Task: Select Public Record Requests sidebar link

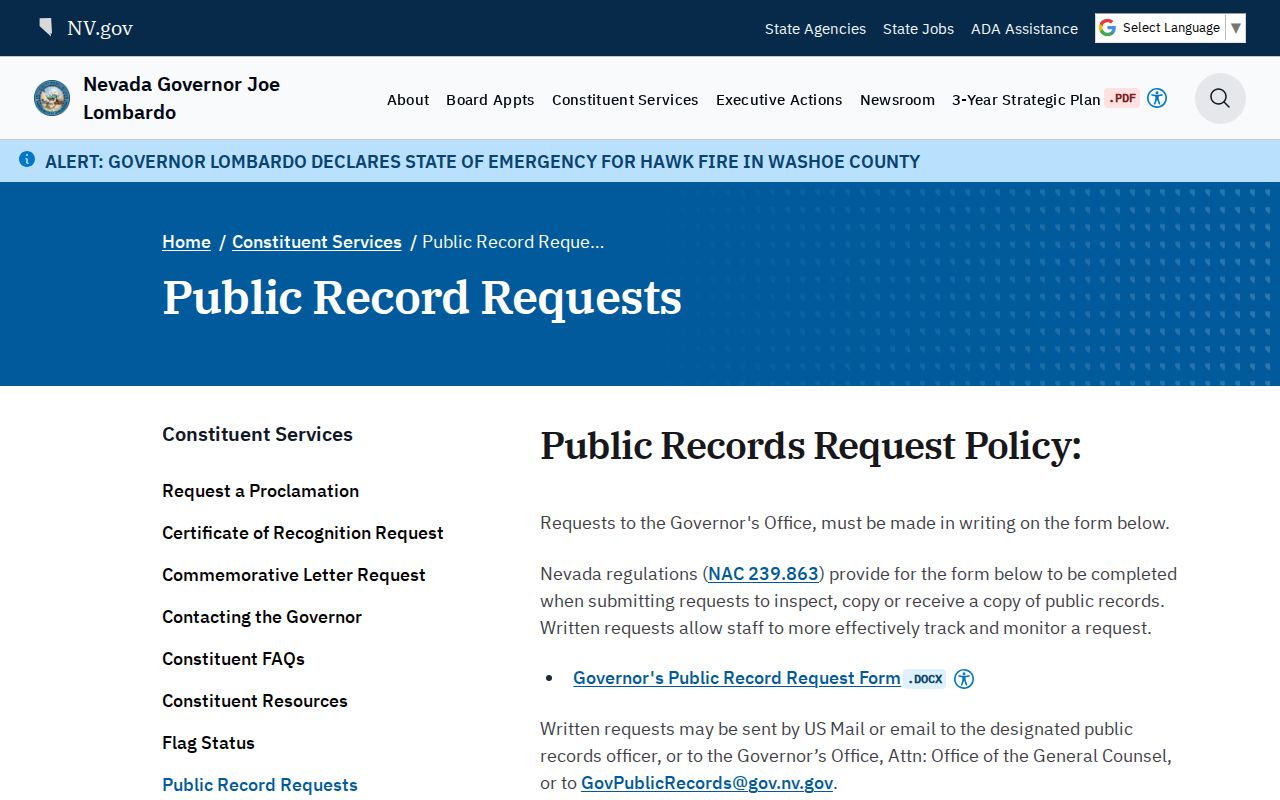Action: pyautogui.click(x=260, y=785)
